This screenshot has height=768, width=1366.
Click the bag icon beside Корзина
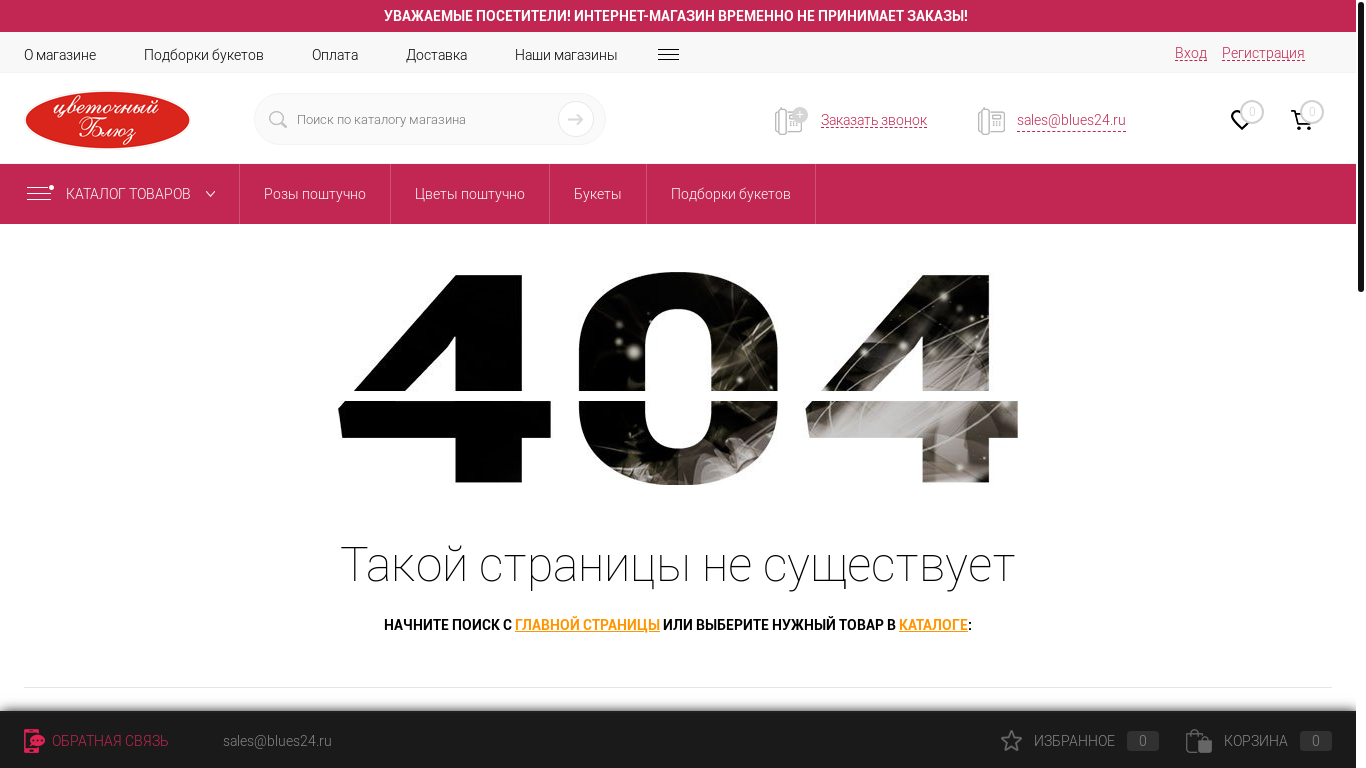[1198, 741]
